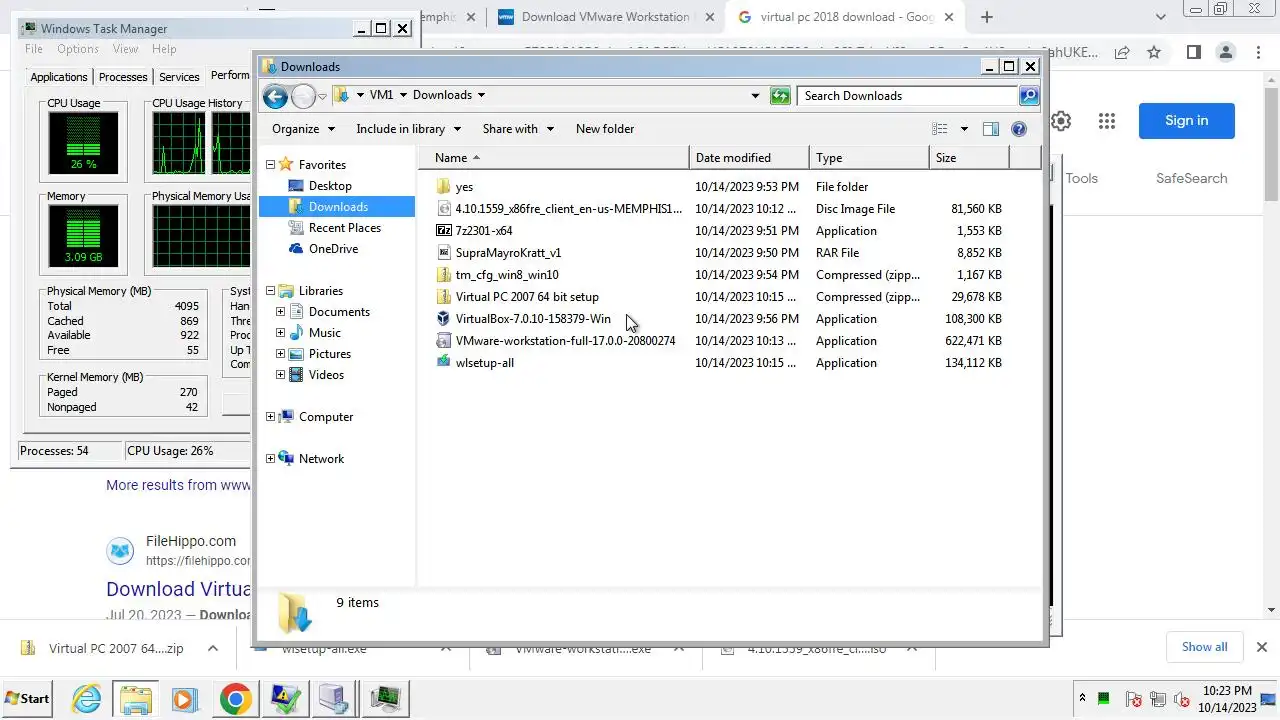Click the Back arrow in Downloads explorer

[x=275, y=96]
